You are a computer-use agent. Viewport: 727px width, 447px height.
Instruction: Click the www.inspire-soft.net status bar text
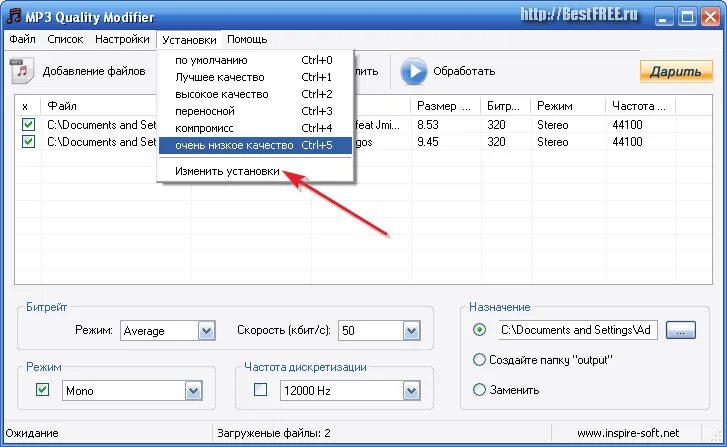[628, 433]
